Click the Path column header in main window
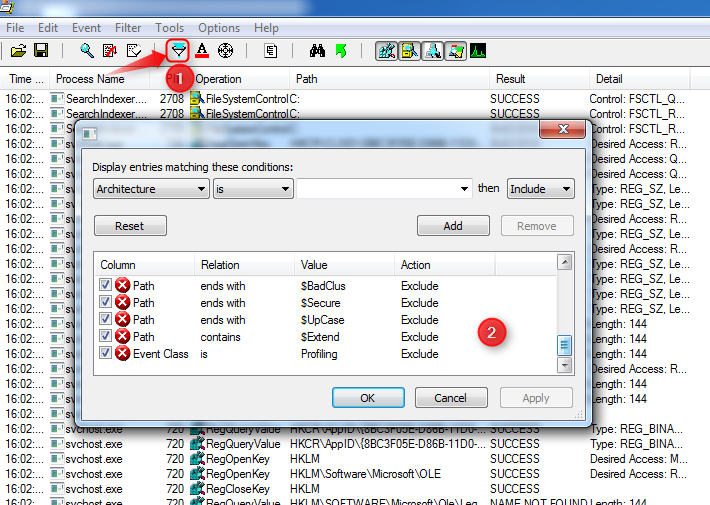710x505 pixels. tap(389, 79)
